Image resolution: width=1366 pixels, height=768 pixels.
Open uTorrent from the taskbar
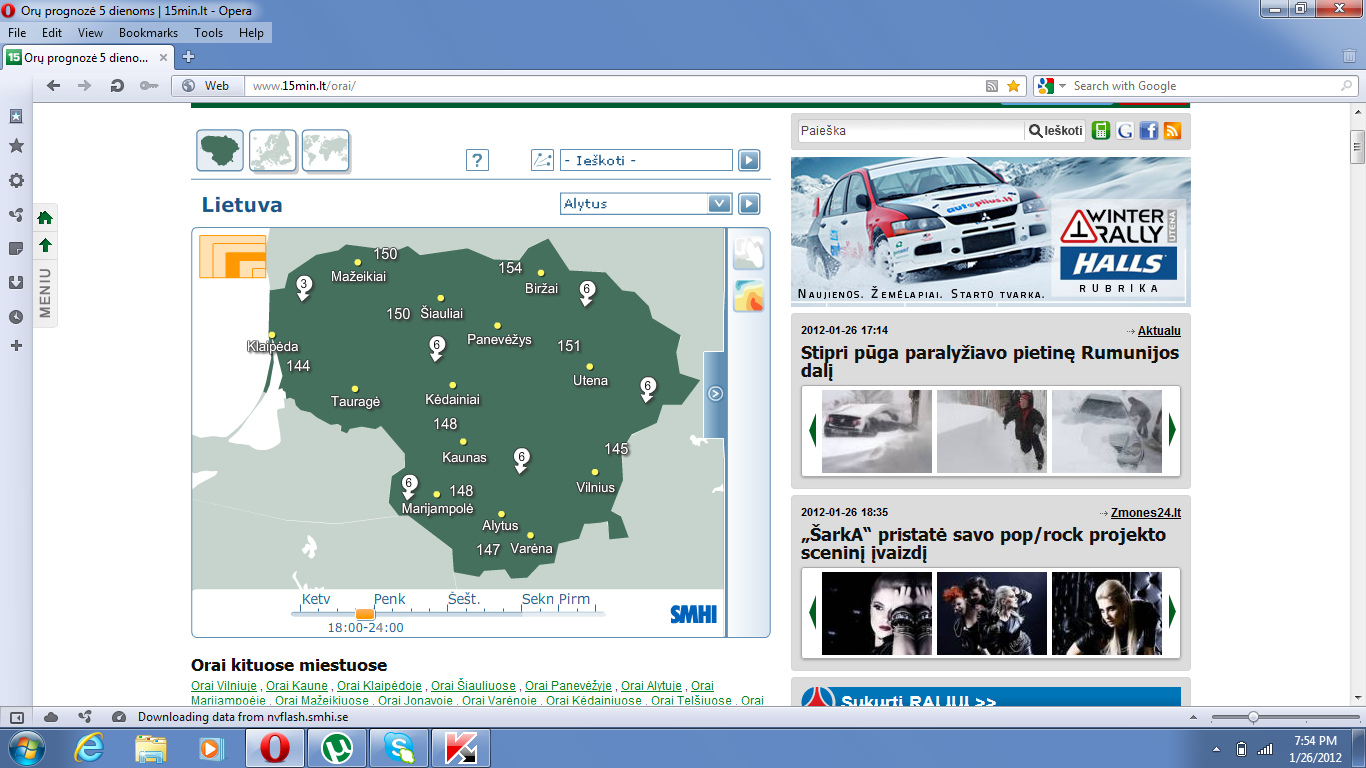tap(336, 747)
